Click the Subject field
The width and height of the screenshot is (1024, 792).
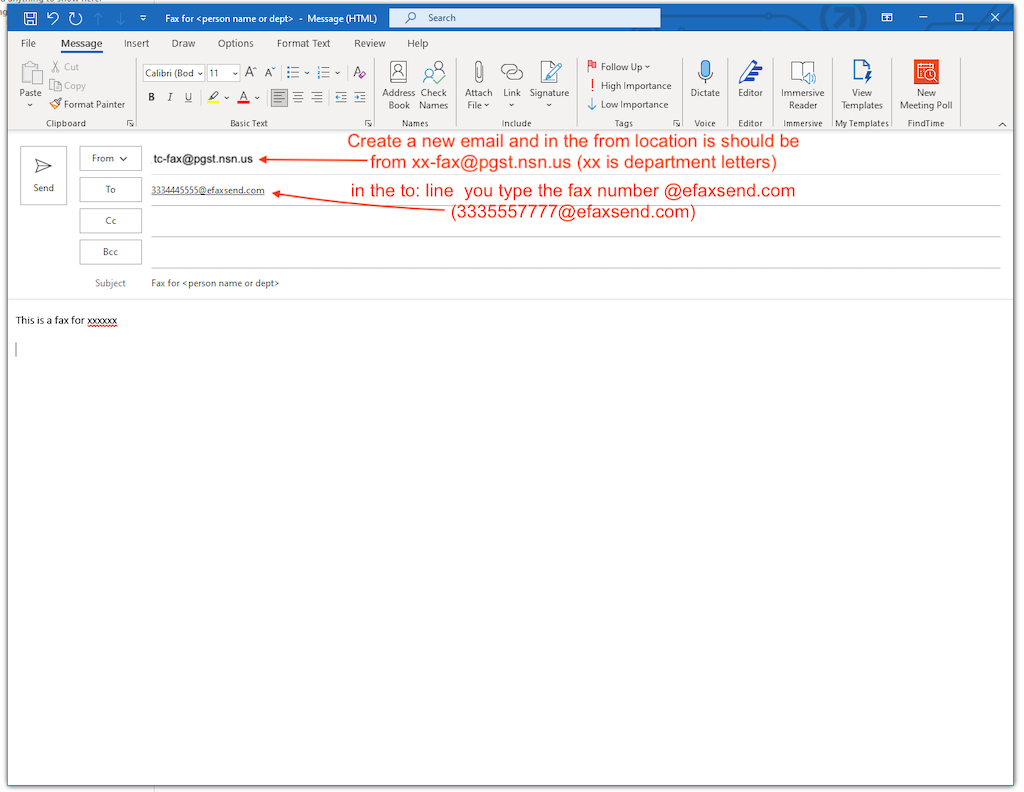pos(575,283)
